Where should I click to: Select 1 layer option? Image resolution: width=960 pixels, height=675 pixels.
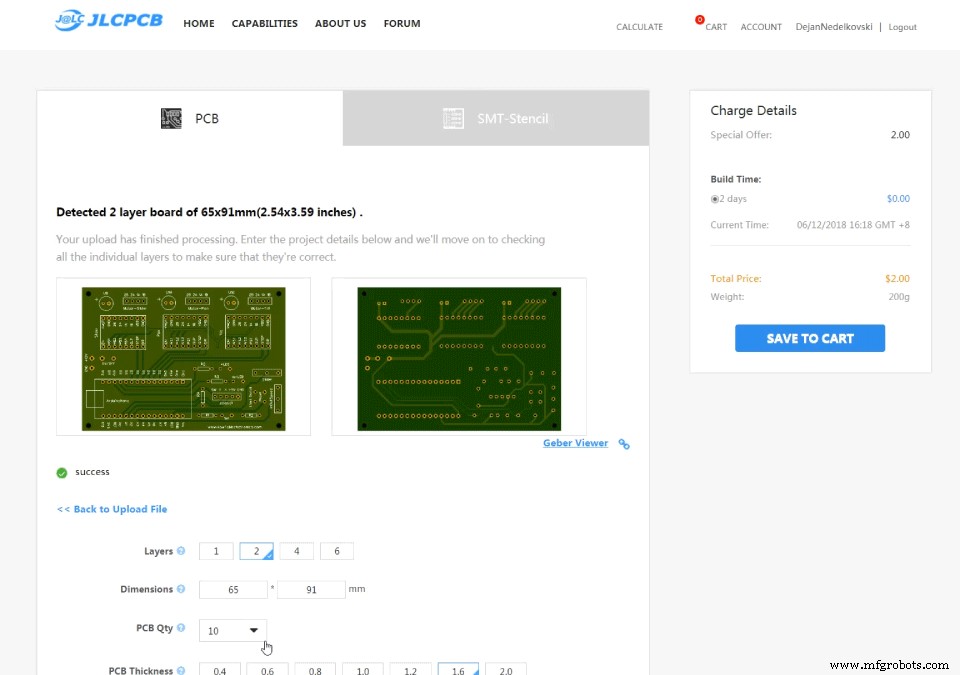click(216, 551)
